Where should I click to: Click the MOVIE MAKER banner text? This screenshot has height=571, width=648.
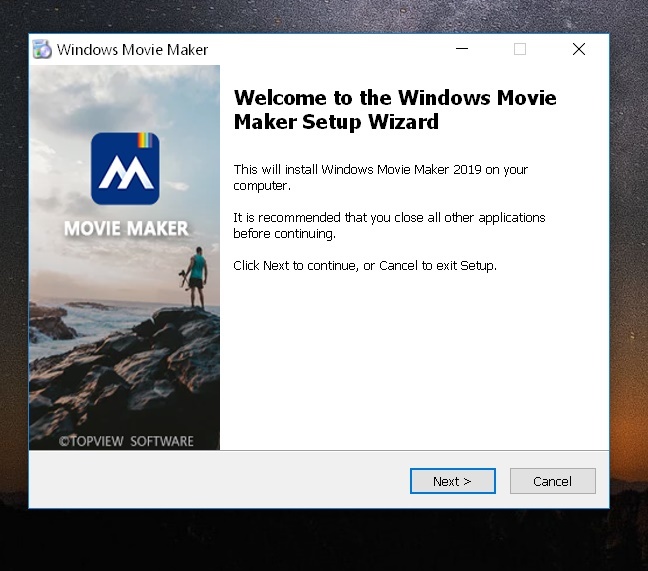(x=126, y=229)
